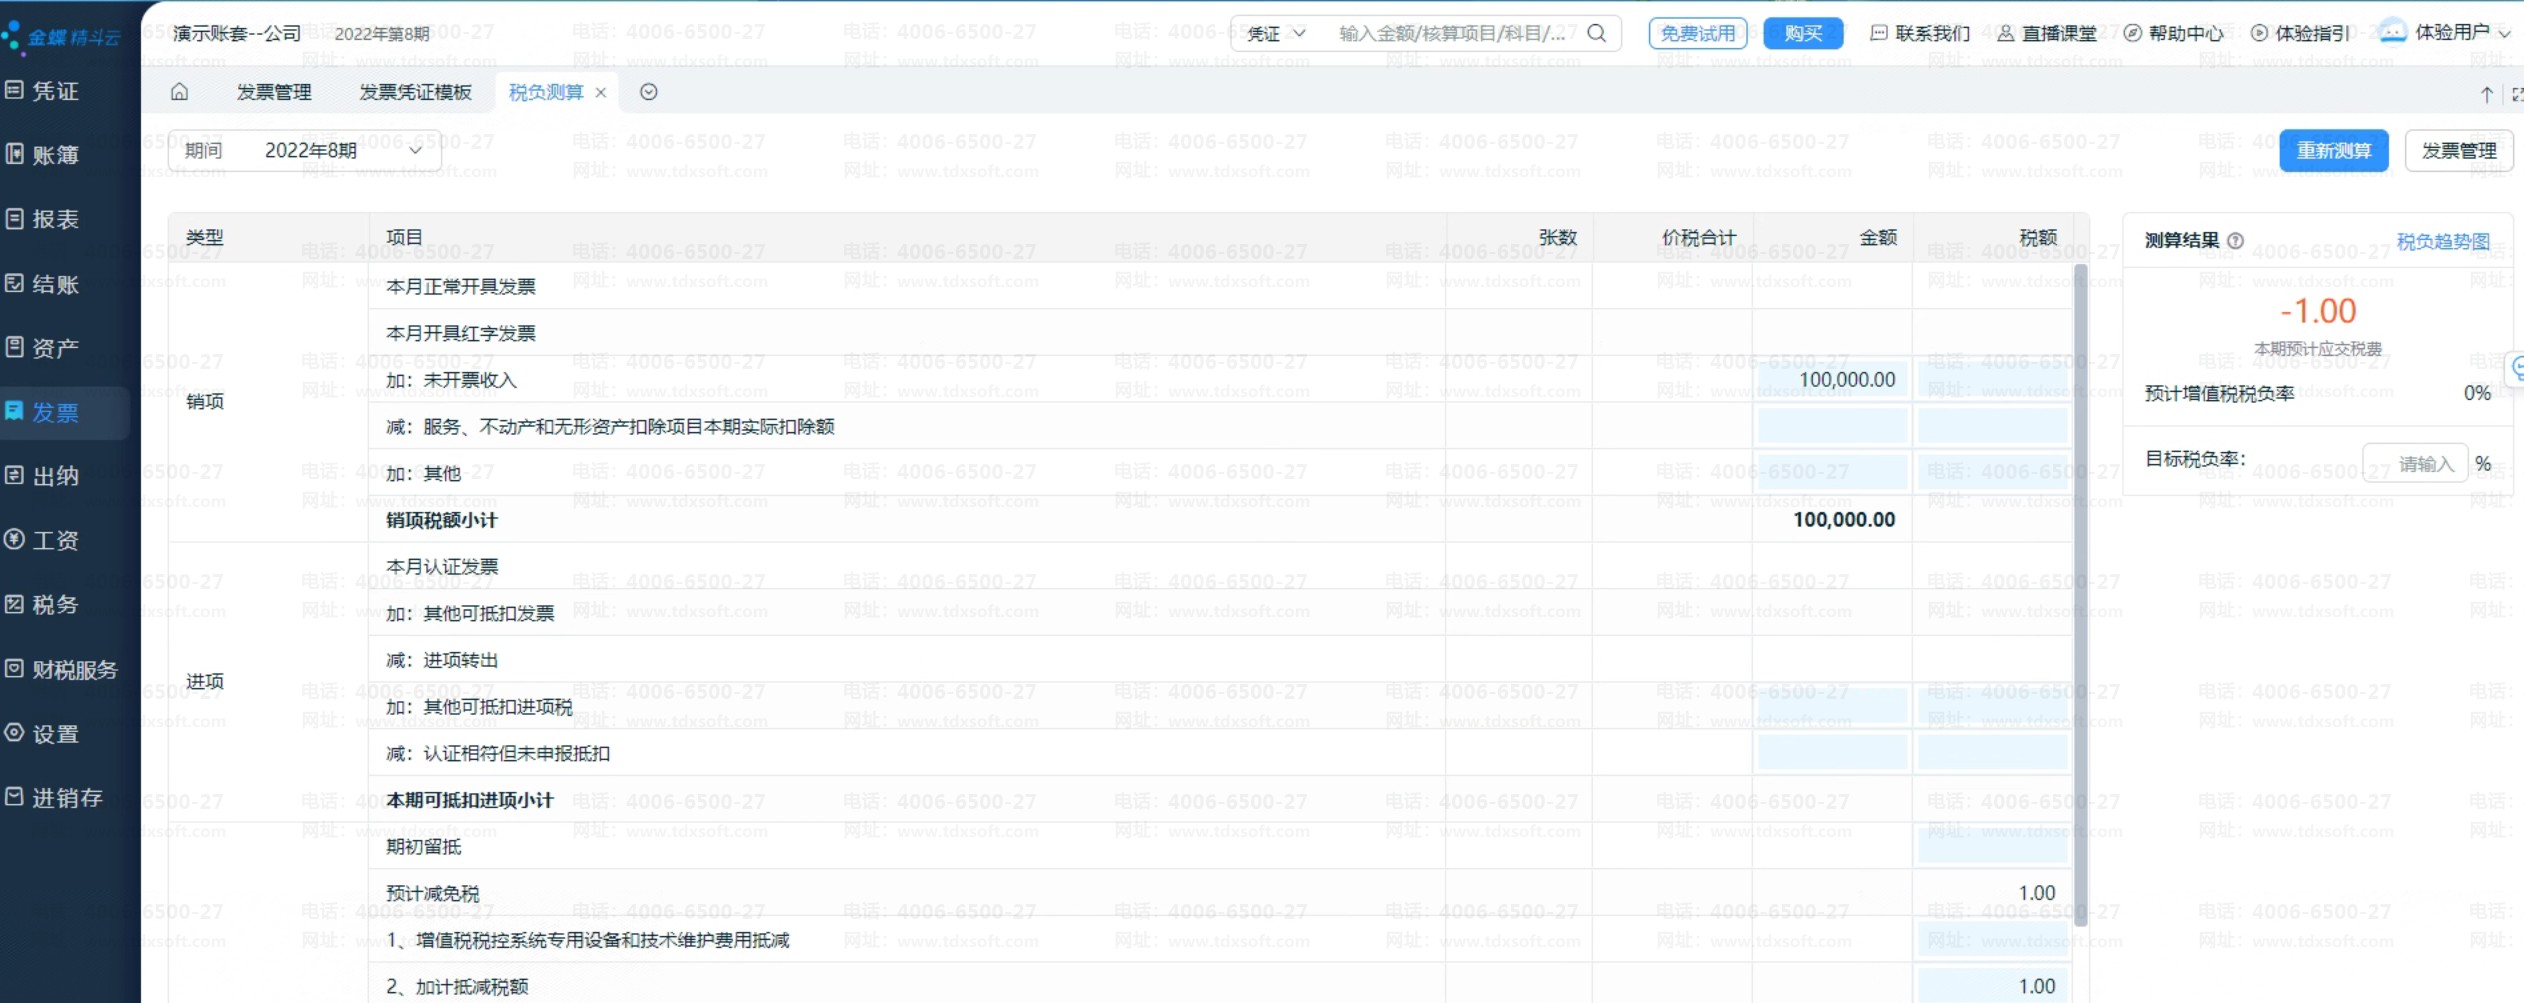Click the 税额 cell for 加:其他
This screenshot has height=1003, width=2524.
tap(1992, 473)
